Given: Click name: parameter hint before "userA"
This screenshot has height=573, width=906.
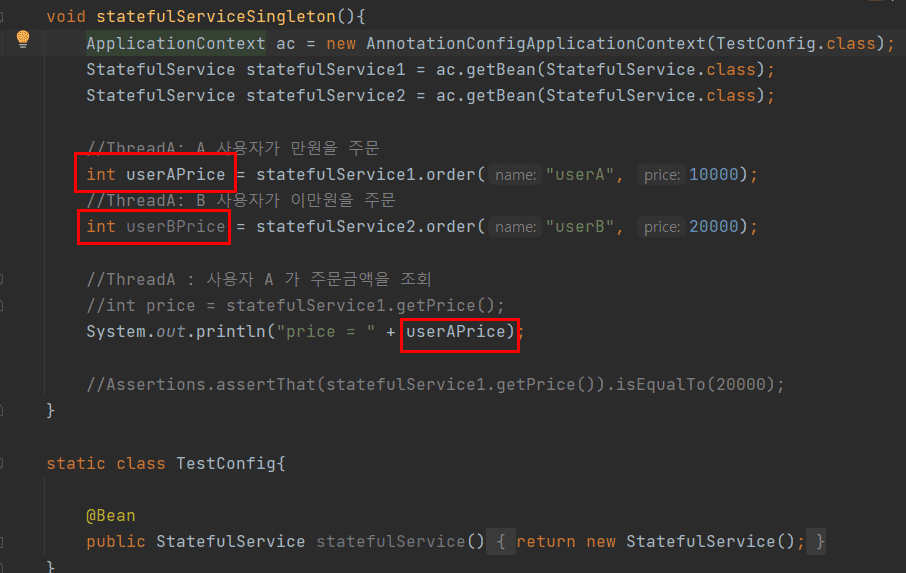Looking at the screenshot, I should click(515, 175).
